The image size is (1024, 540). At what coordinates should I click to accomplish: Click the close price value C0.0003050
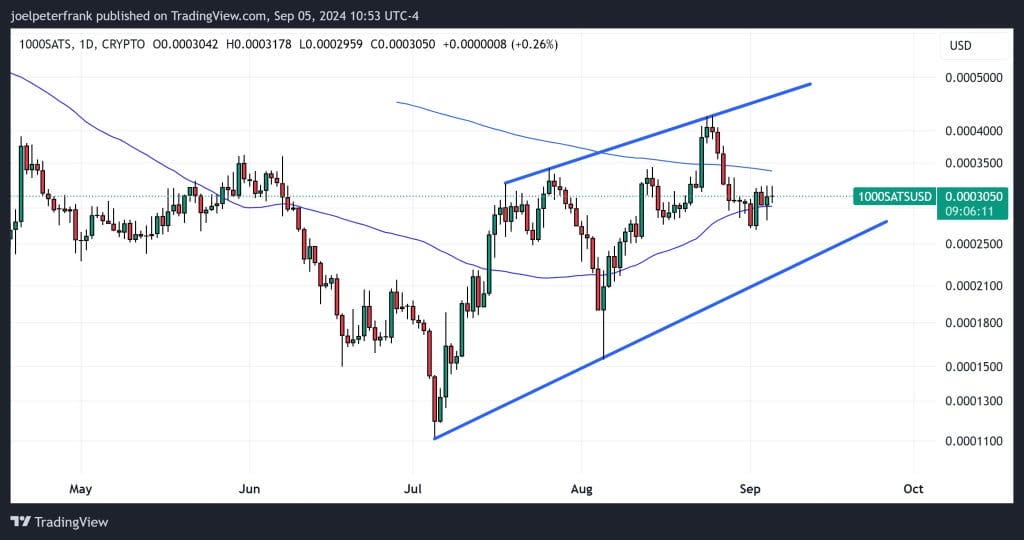tap(402, 45)
